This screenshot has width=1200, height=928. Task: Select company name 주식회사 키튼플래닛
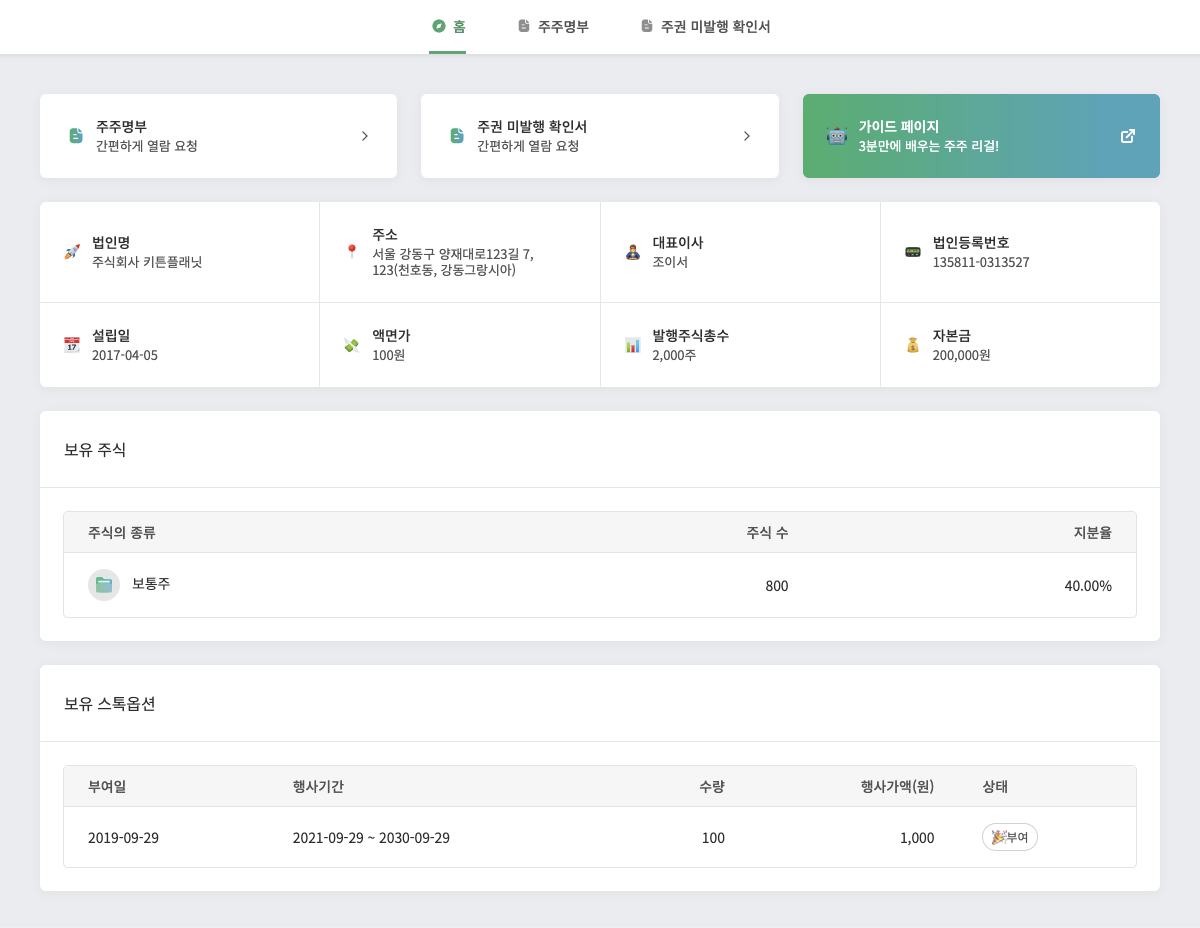click(147, 262)
